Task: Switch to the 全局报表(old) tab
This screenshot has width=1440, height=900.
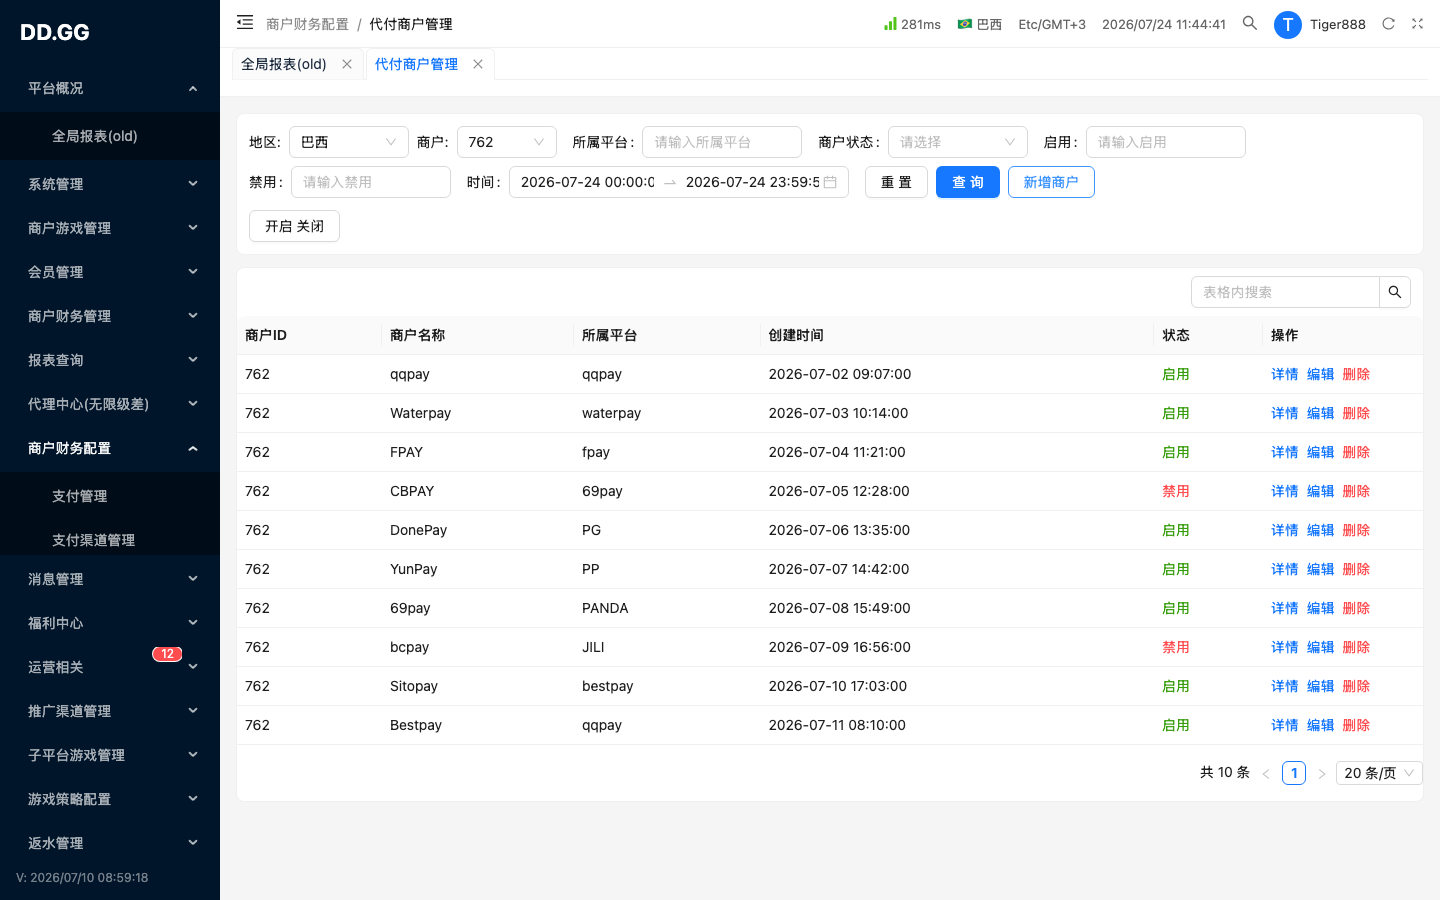Action: (284, 64)
